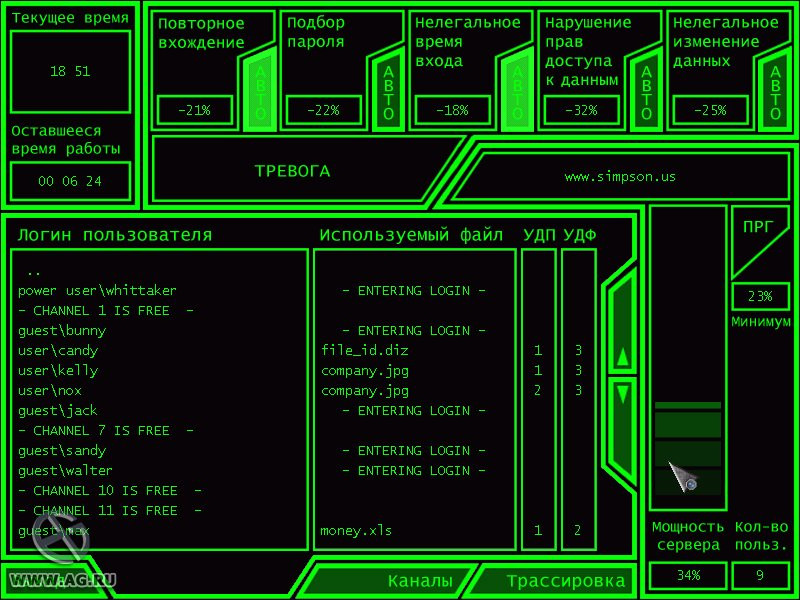Click company.jpg in the user\kelly row

coord(365,371)
